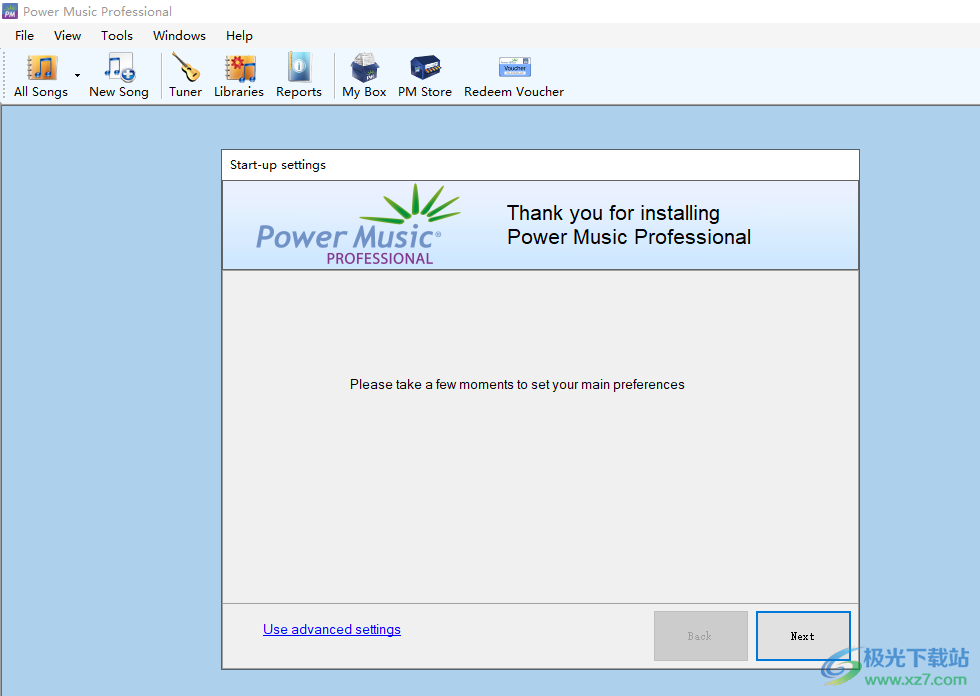Expand the All Songs dropdown arrow

pos(78,76)
